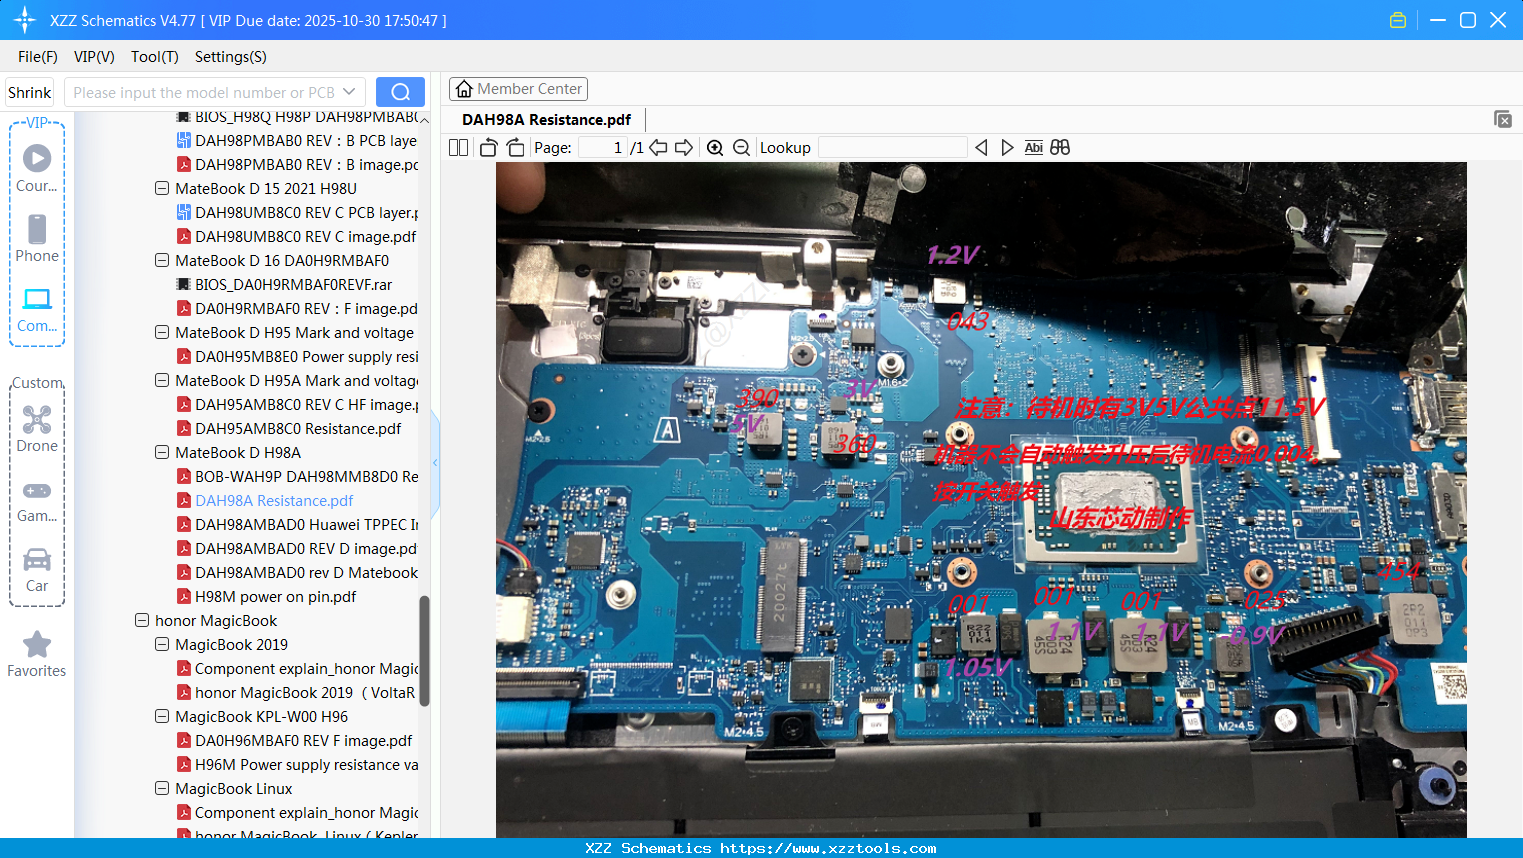Image resolution: width=1523 pixels, height=858 pixels.
Task: Open DAH98AMBAD0 rev D Matebook file
Action: tap(297, 572)
